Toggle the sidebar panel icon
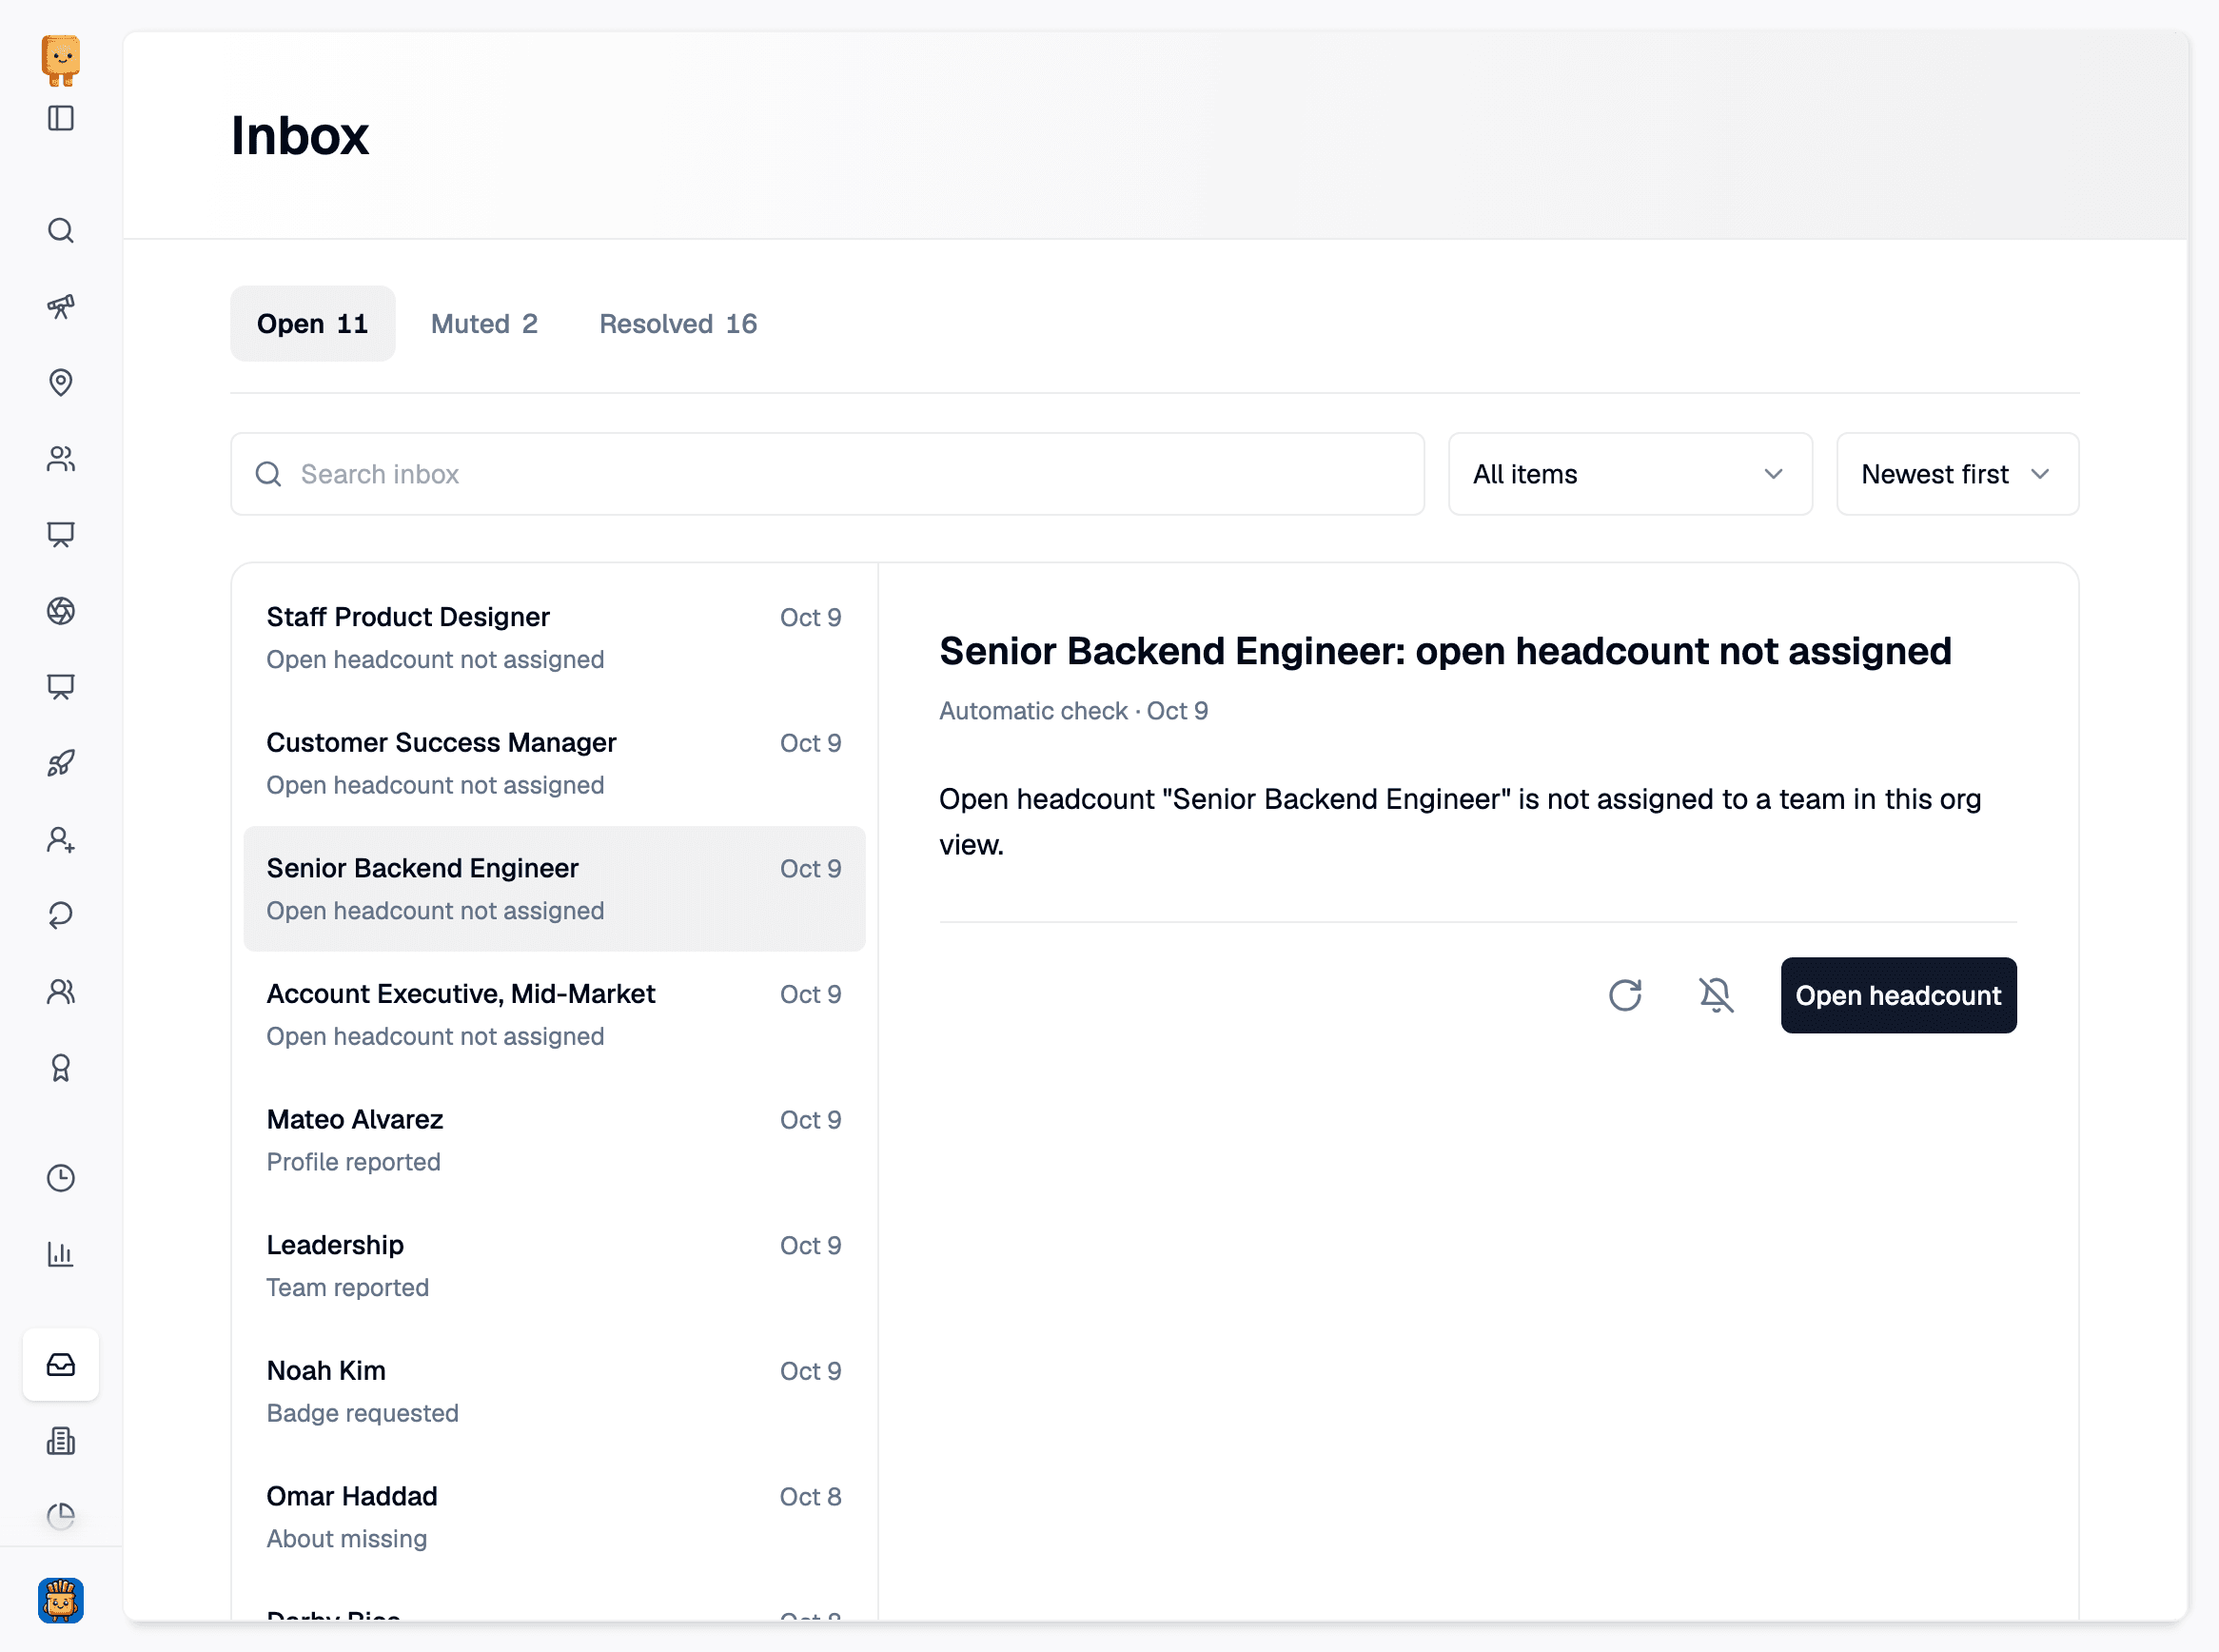 61,118
